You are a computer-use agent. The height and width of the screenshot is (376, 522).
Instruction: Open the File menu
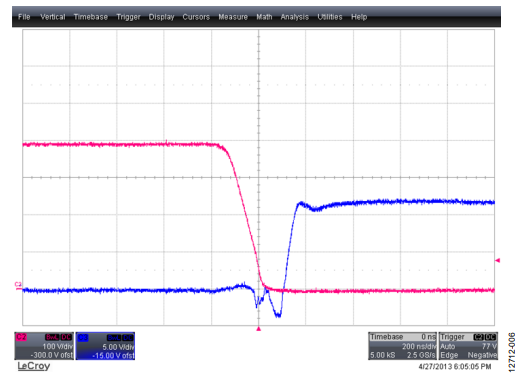pyautogui.click(x=24, y=17)
